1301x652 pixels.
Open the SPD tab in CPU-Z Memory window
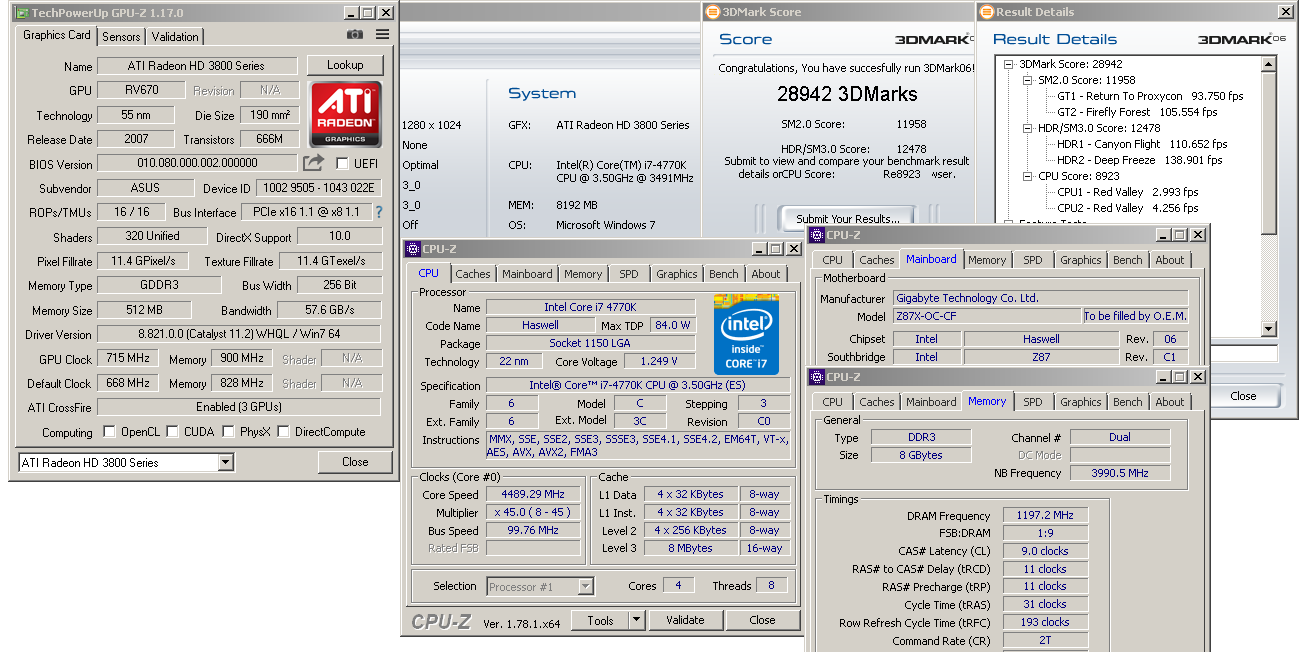click(x=1033, y=402)
